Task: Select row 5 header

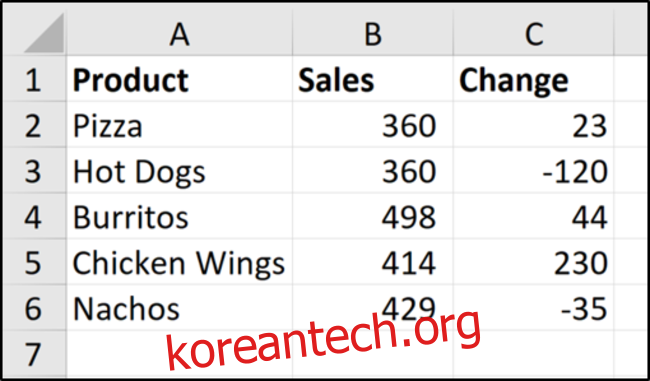Action: [x=34, y=262]
